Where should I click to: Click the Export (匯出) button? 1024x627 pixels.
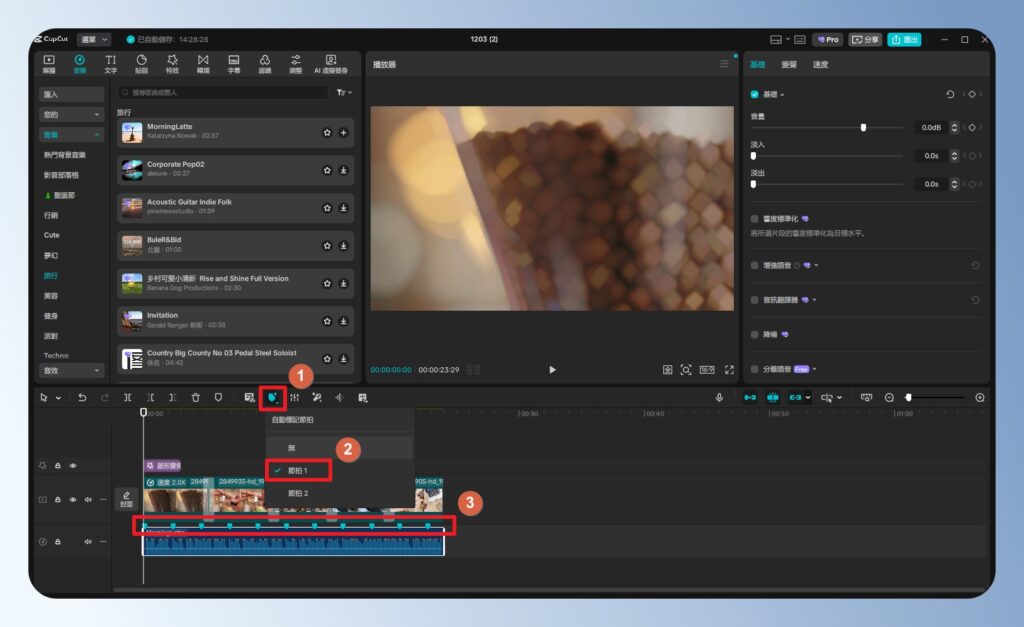(904, 40)
